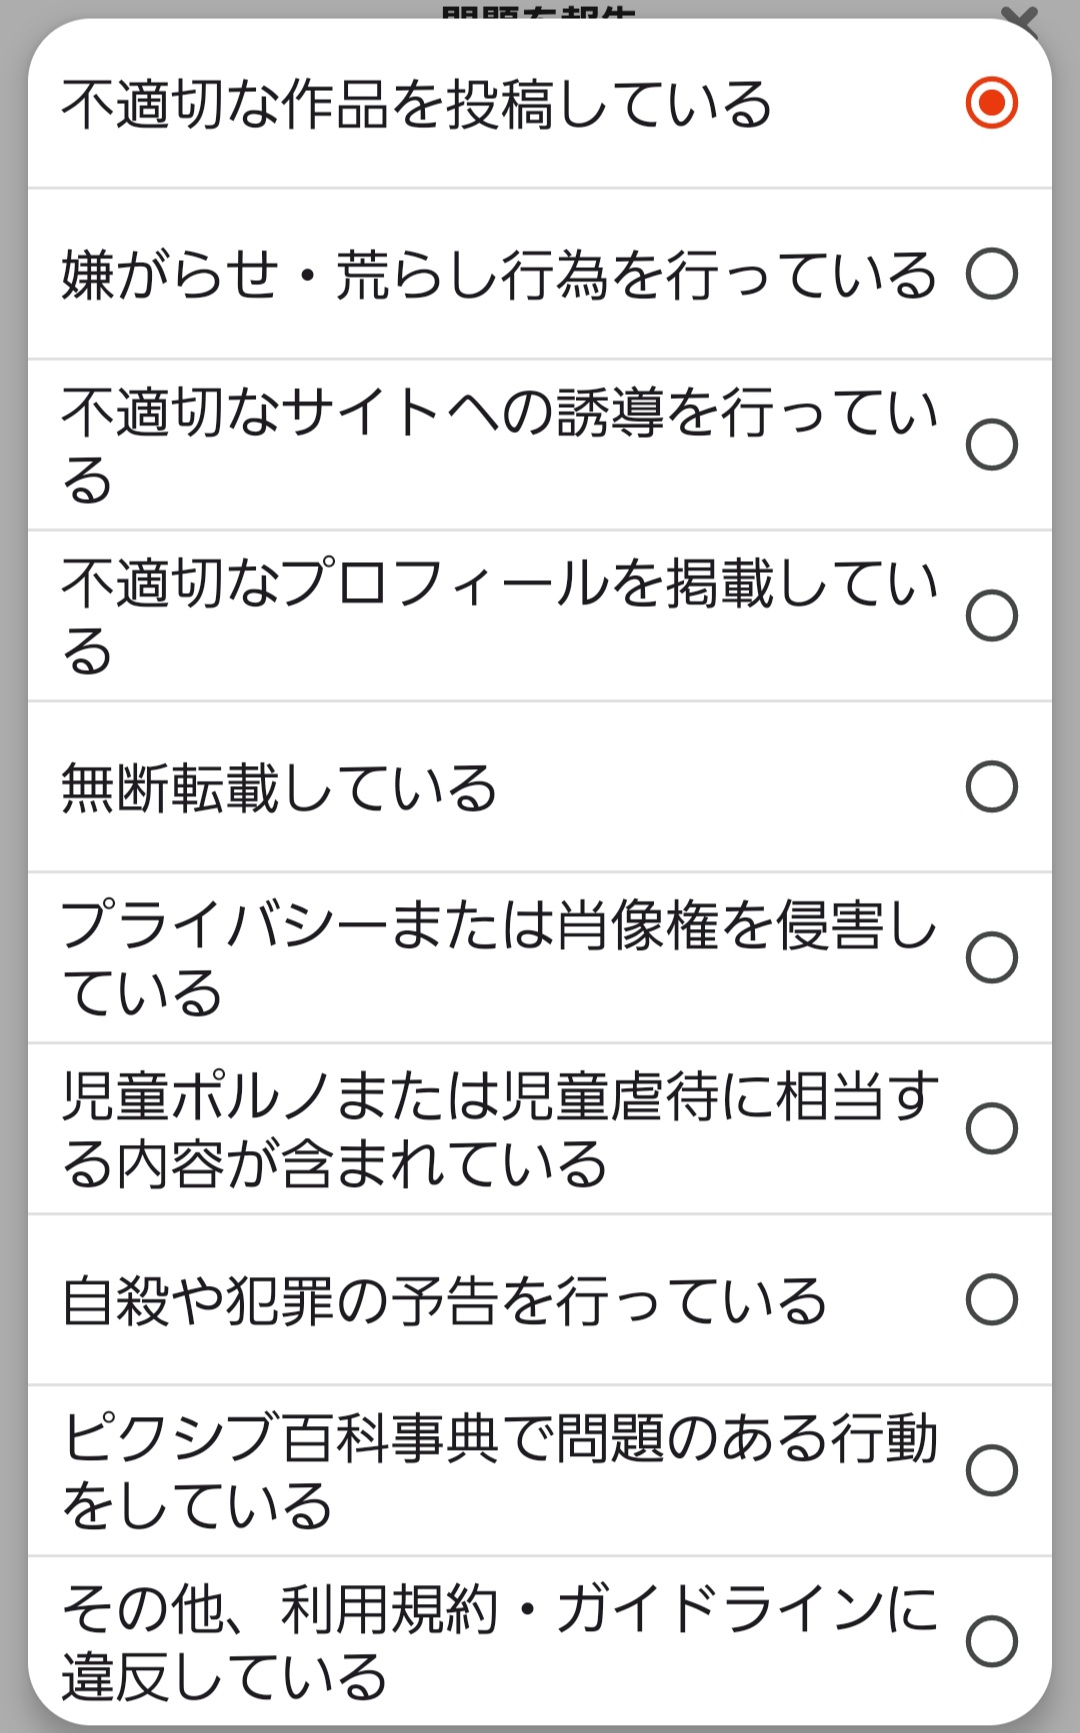Select the プライバシーまたは肖像権 radio button
This screenshot has width=1080, height=1733.
(991, 958)
